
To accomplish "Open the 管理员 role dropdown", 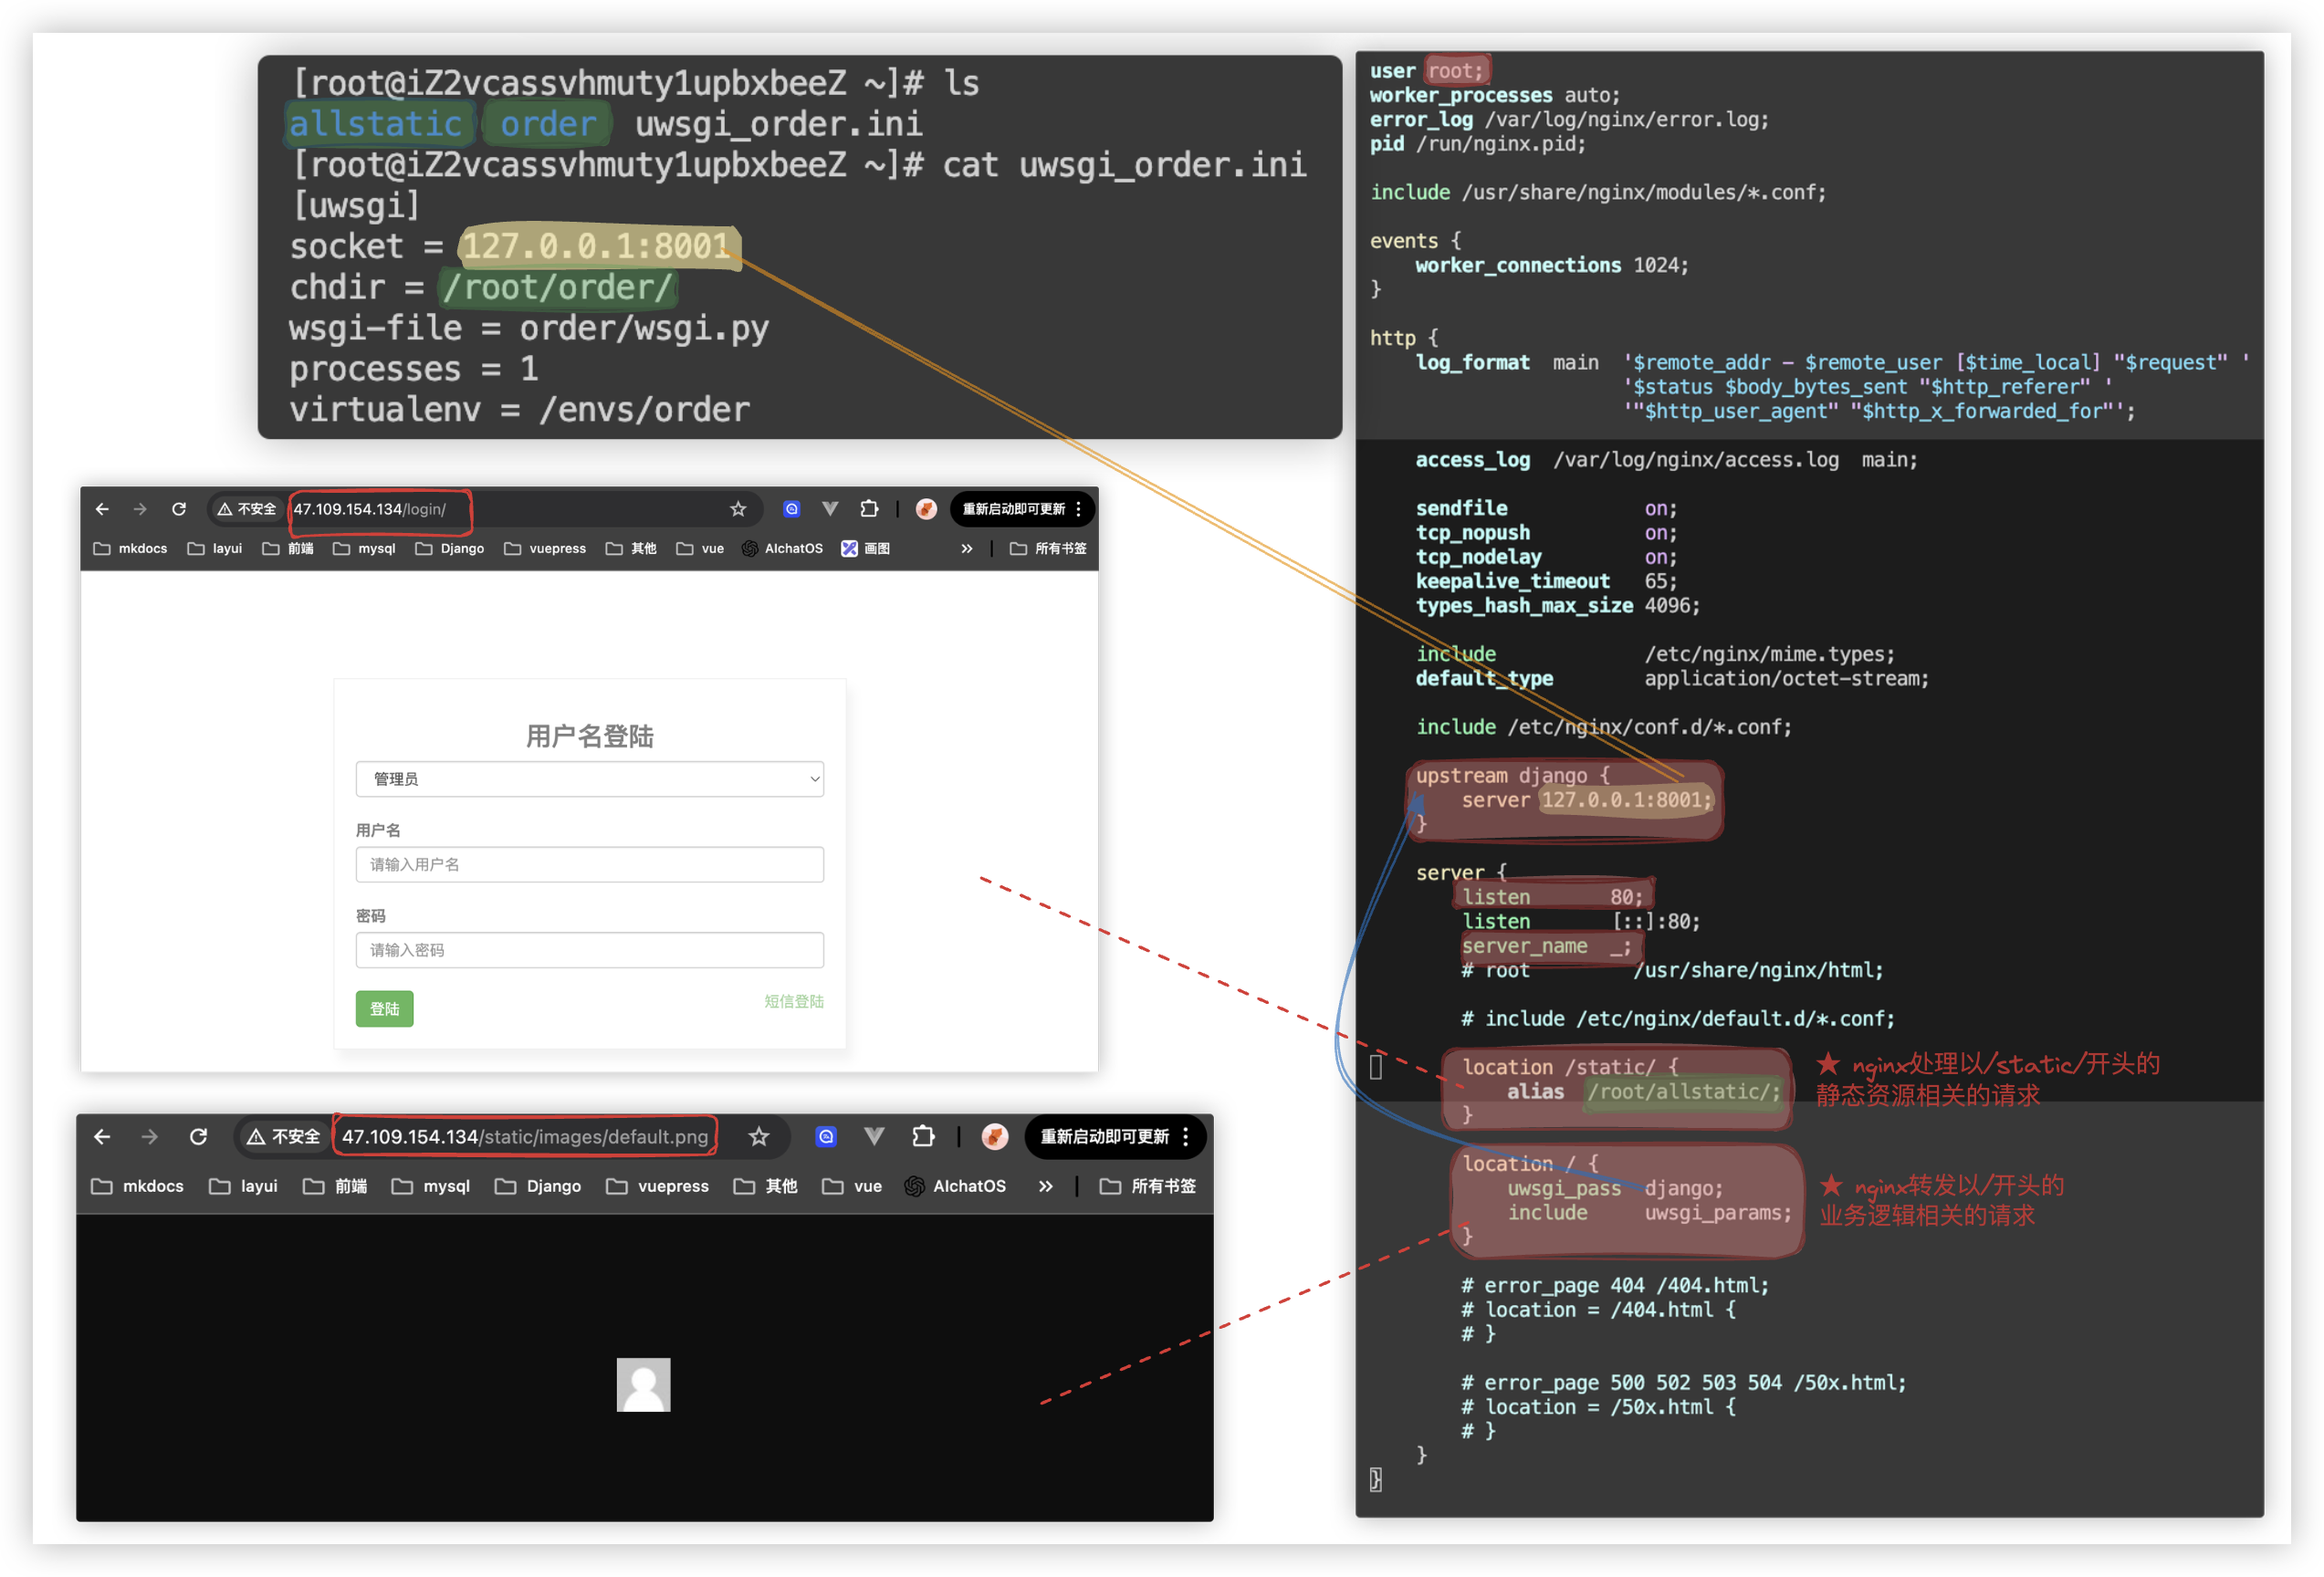I will pyautogui.click(x=589, y=779).
